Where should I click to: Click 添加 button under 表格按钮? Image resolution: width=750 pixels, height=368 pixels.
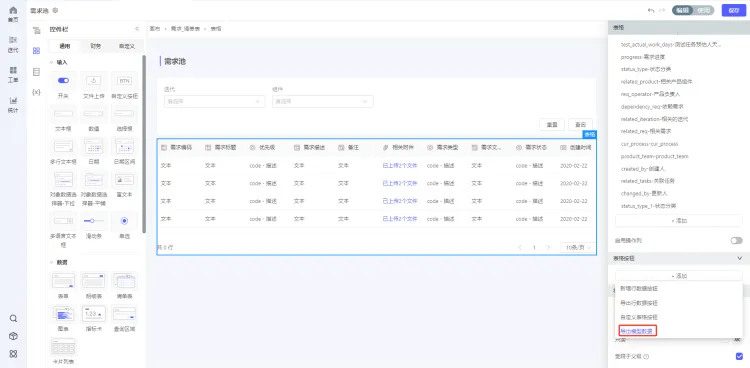tap(679, 276)
